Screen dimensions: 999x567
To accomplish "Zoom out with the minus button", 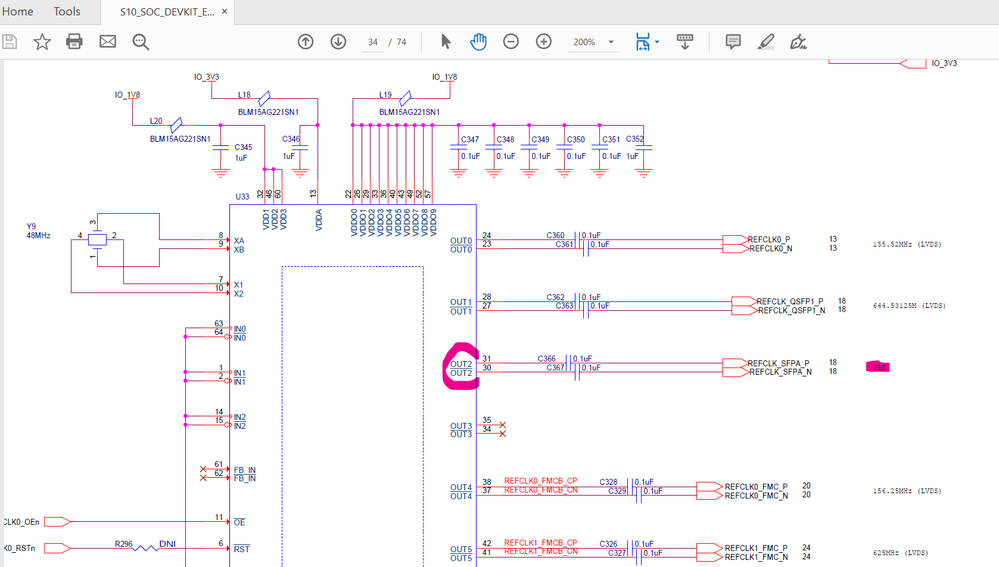I will (x=511, y=42).
